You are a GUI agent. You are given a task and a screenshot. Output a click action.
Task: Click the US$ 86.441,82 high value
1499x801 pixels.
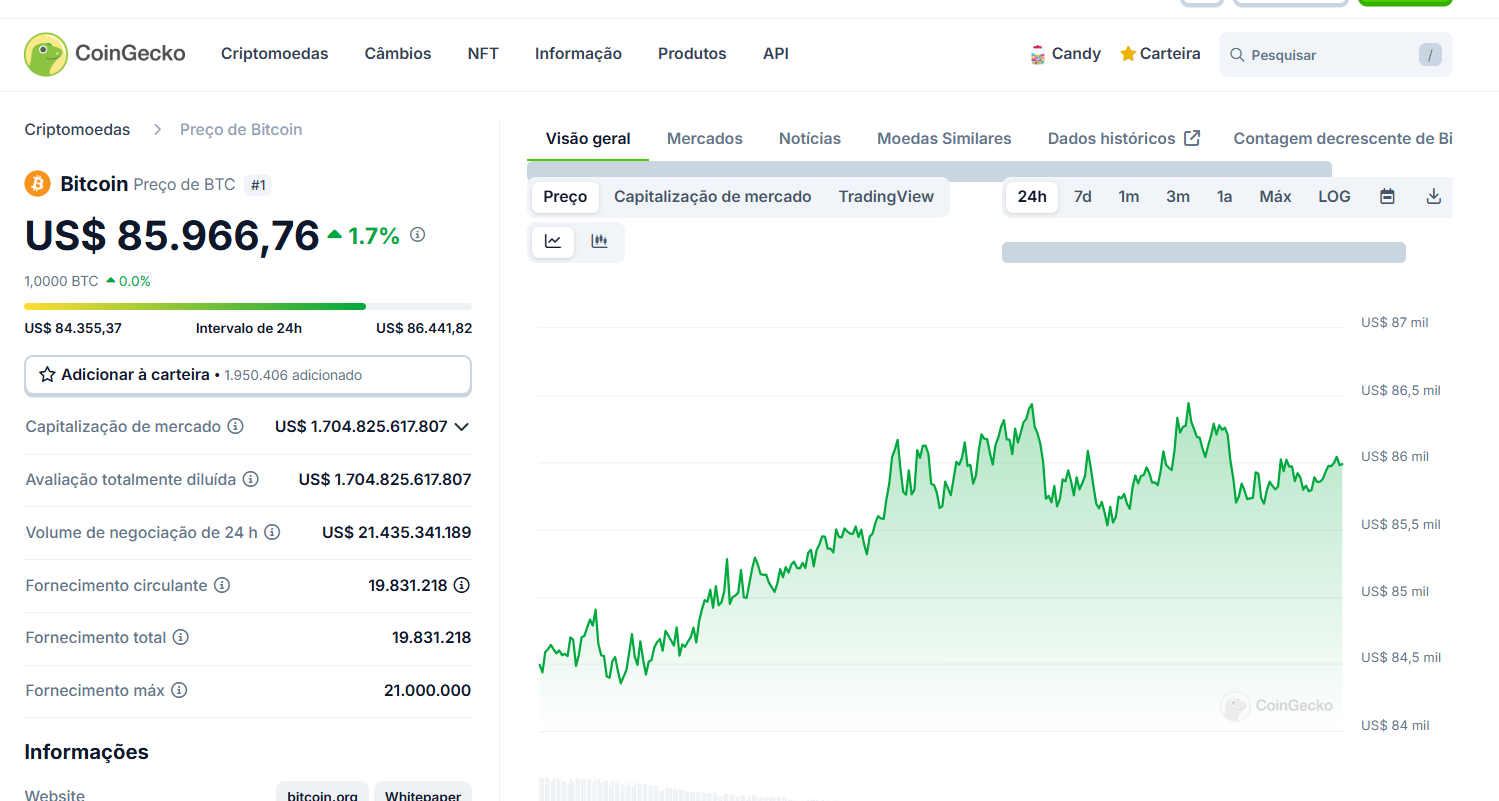point(424,328)
